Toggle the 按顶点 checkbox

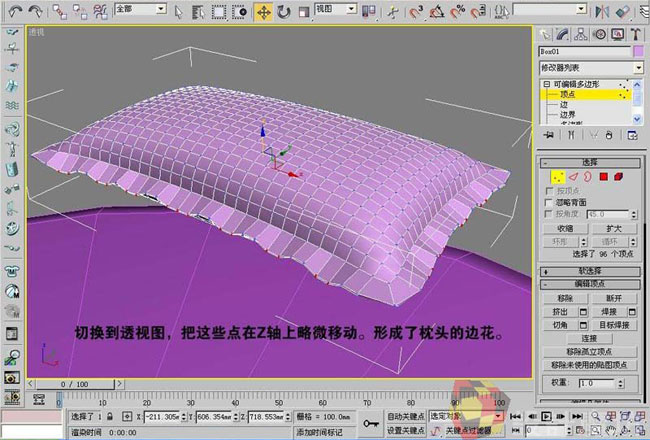(550, 189)
